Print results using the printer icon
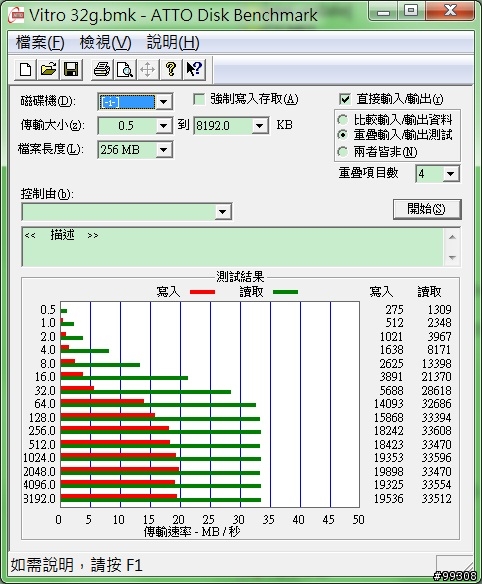482x584 pixels. click(x=102, y=69)
